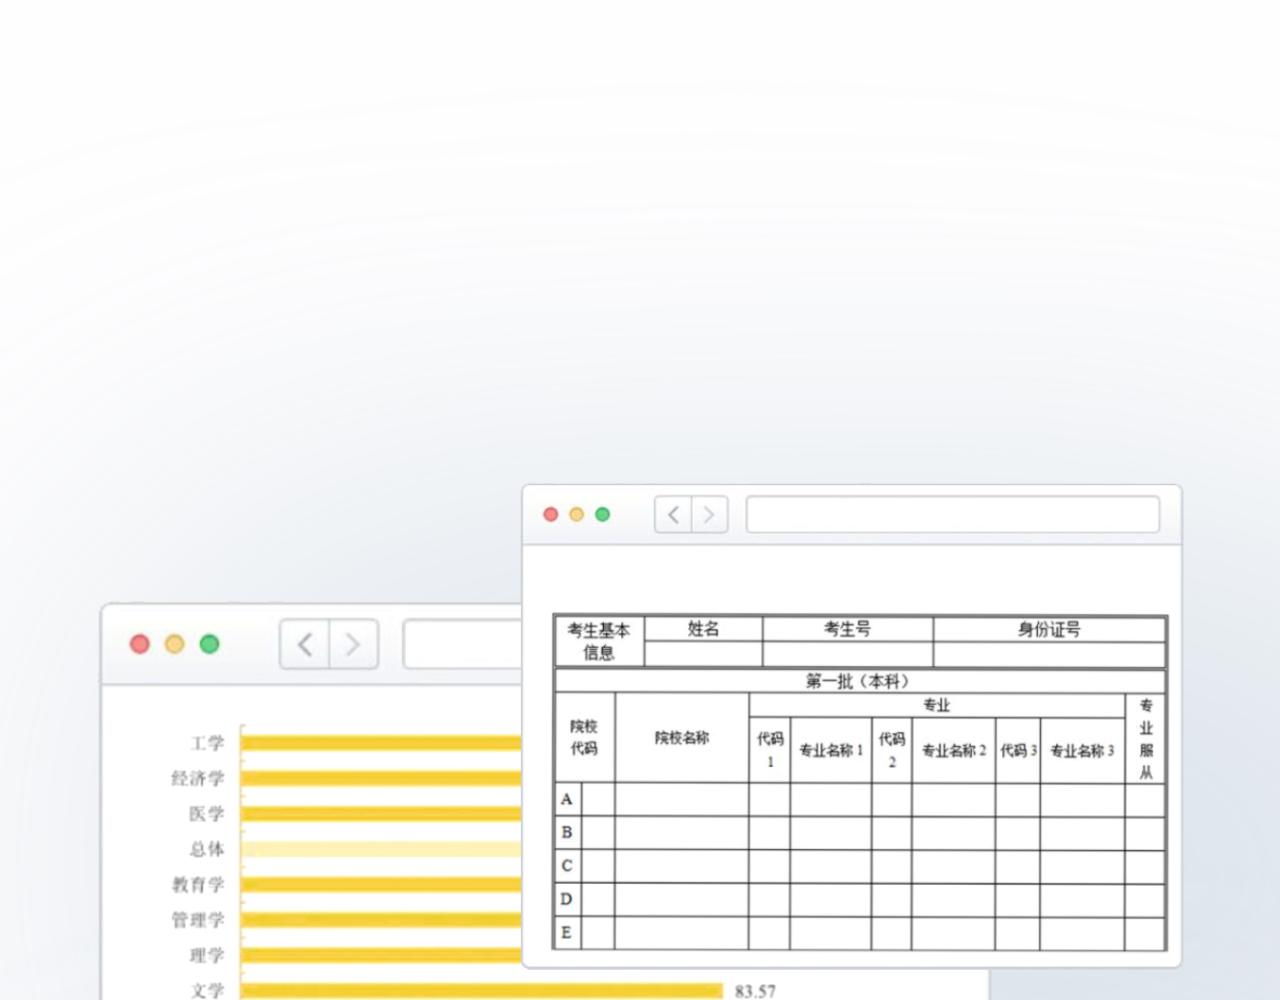Click back arrow in the front table window

point(673,515)
